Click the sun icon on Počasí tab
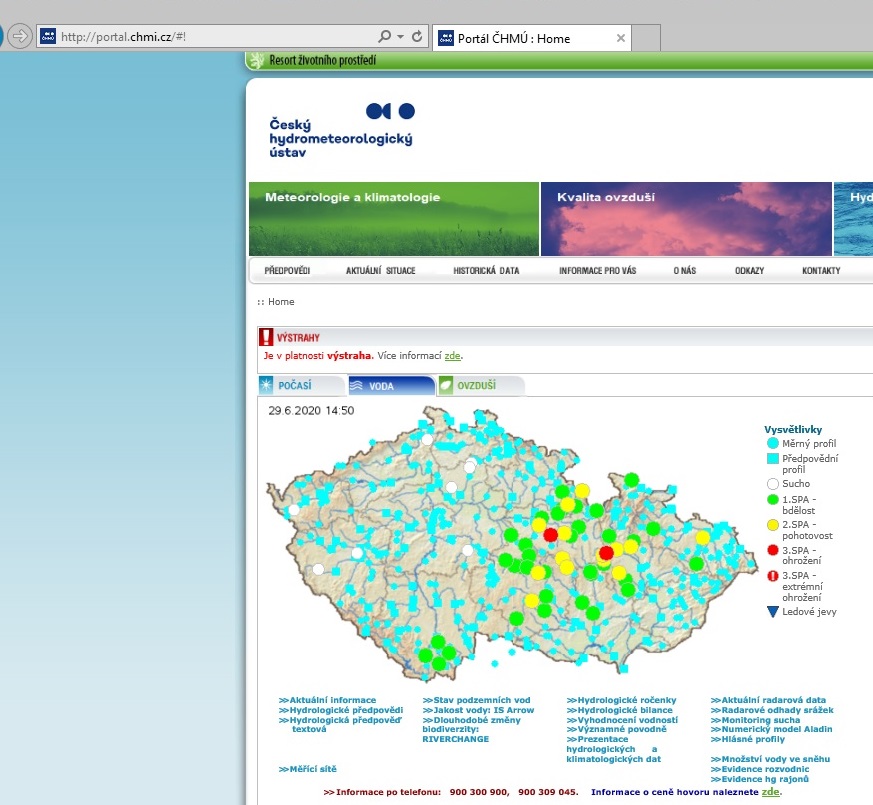Viewport: 873px width, 805px height. point(267,385)
